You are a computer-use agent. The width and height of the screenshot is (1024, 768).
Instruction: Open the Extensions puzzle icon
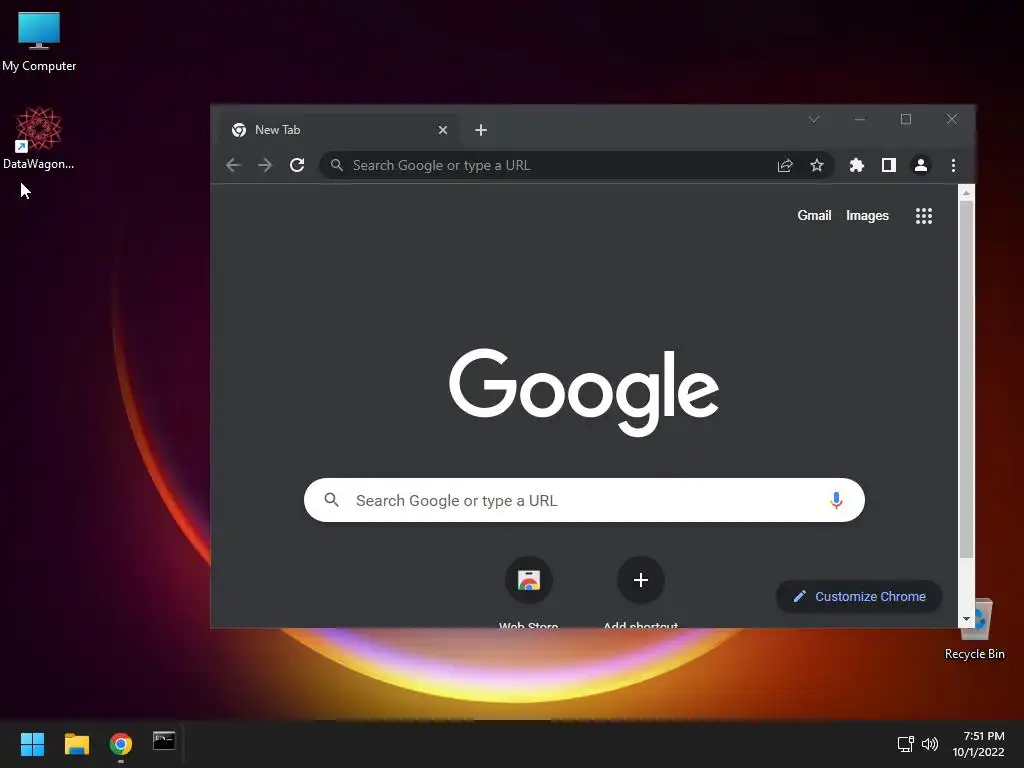point(856,165)
